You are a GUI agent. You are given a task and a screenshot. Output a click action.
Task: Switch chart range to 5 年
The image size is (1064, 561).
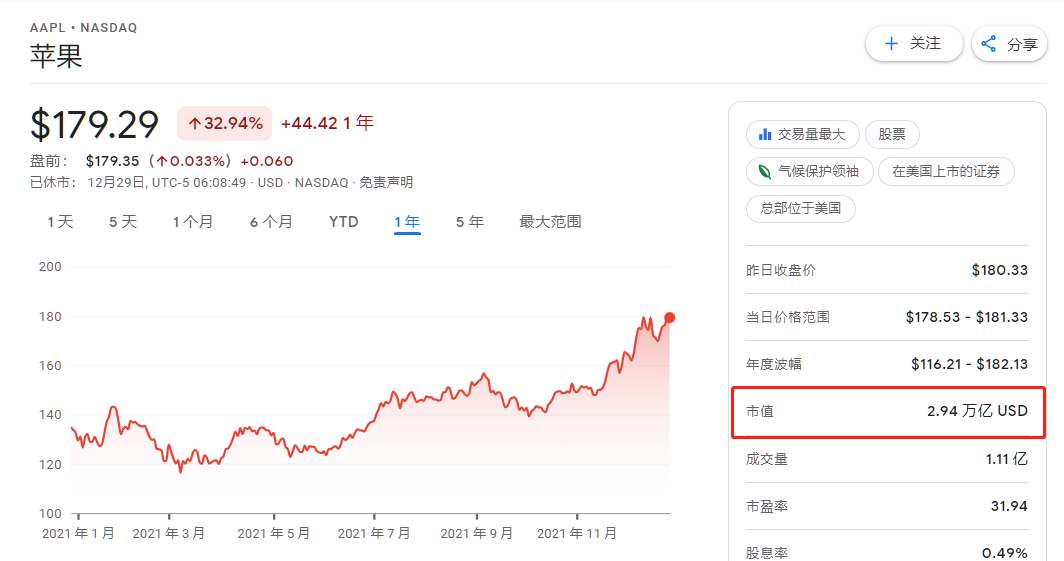(x=470, y=222)
